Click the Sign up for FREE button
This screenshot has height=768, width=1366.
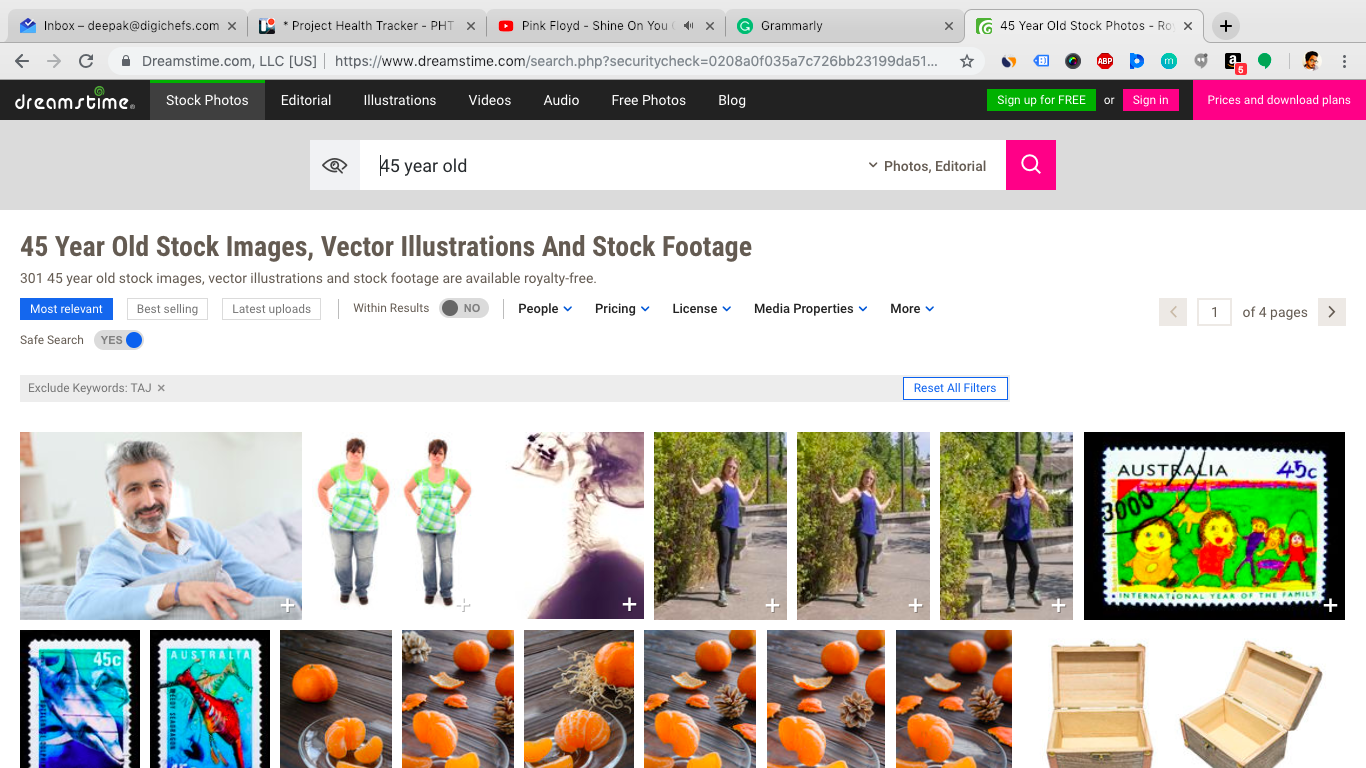point(1041,100)
